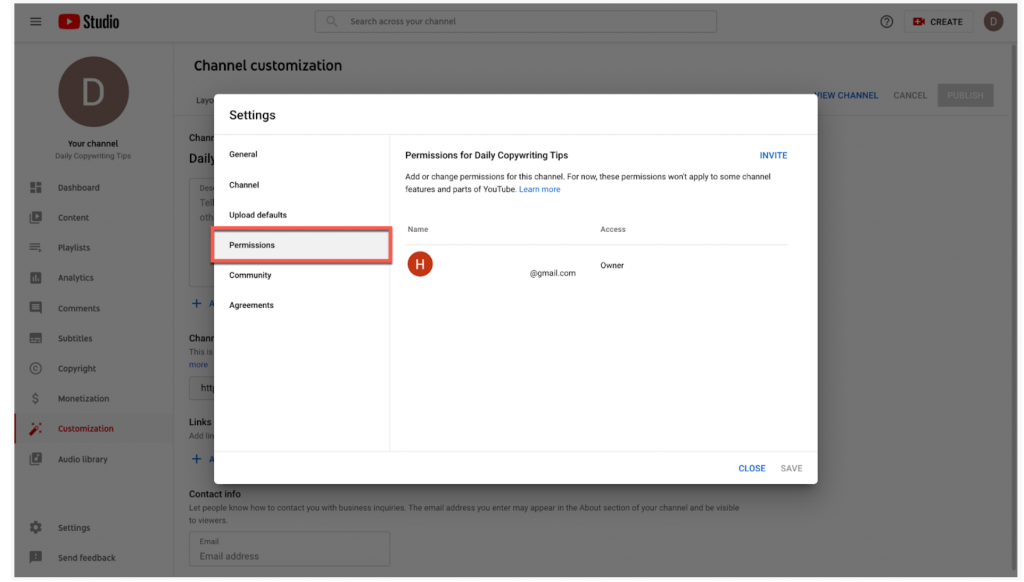Focus the channel search field

click(516, 22)
